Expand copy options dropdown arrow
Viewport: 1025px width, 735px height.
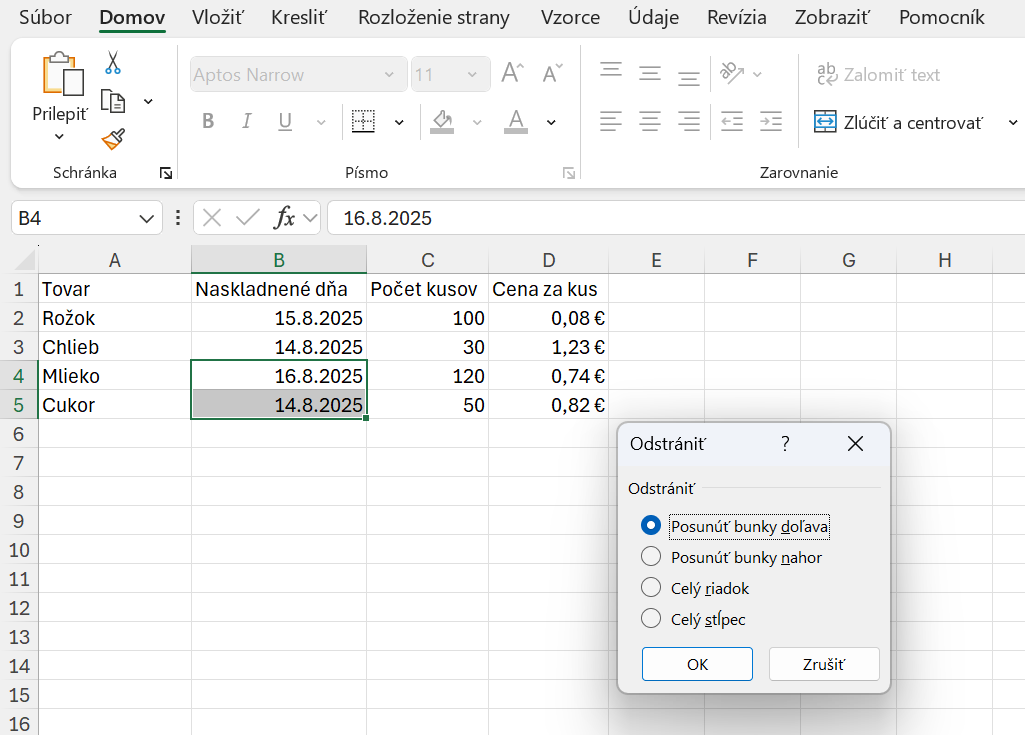coord(148,101)
